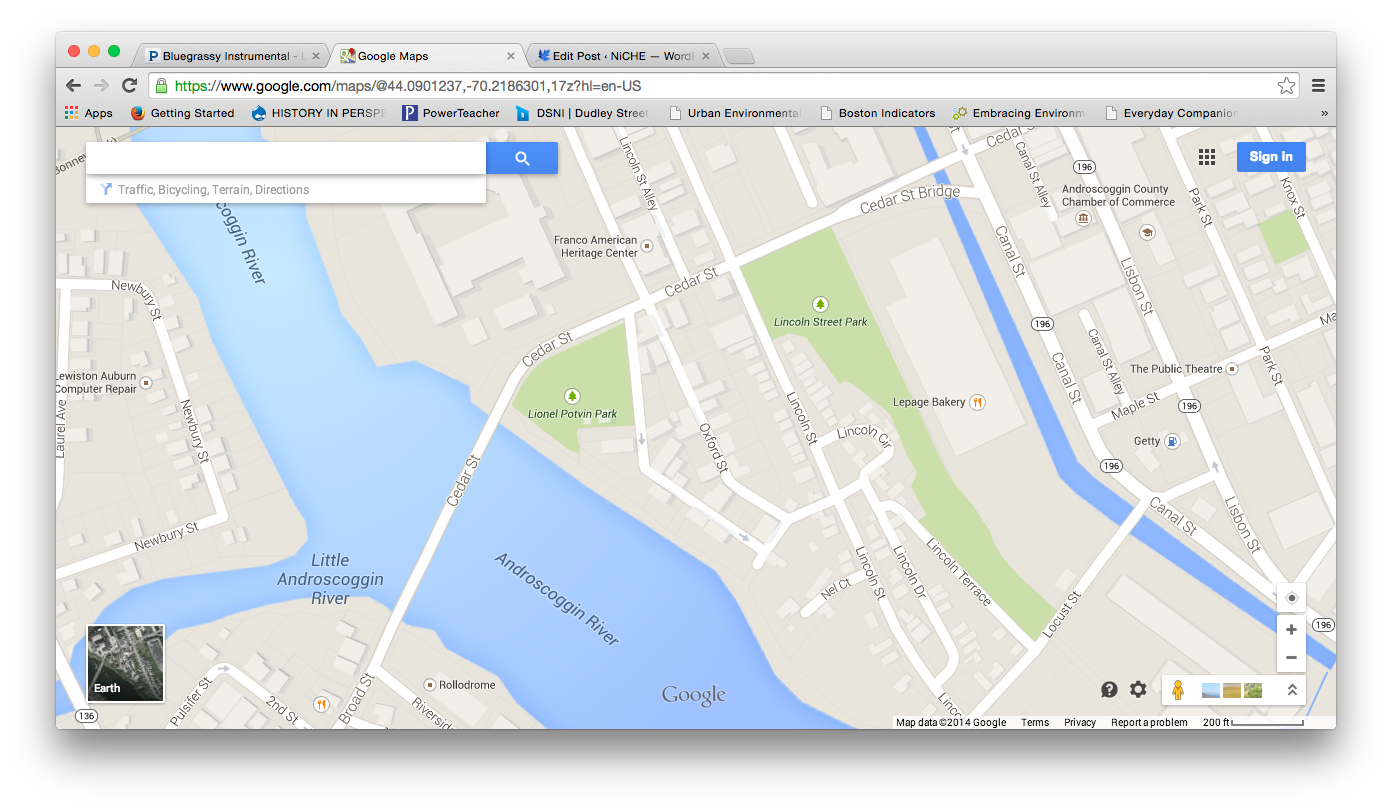Select the Street View pegman
Screen dimensions: 1392x809
1178,690
